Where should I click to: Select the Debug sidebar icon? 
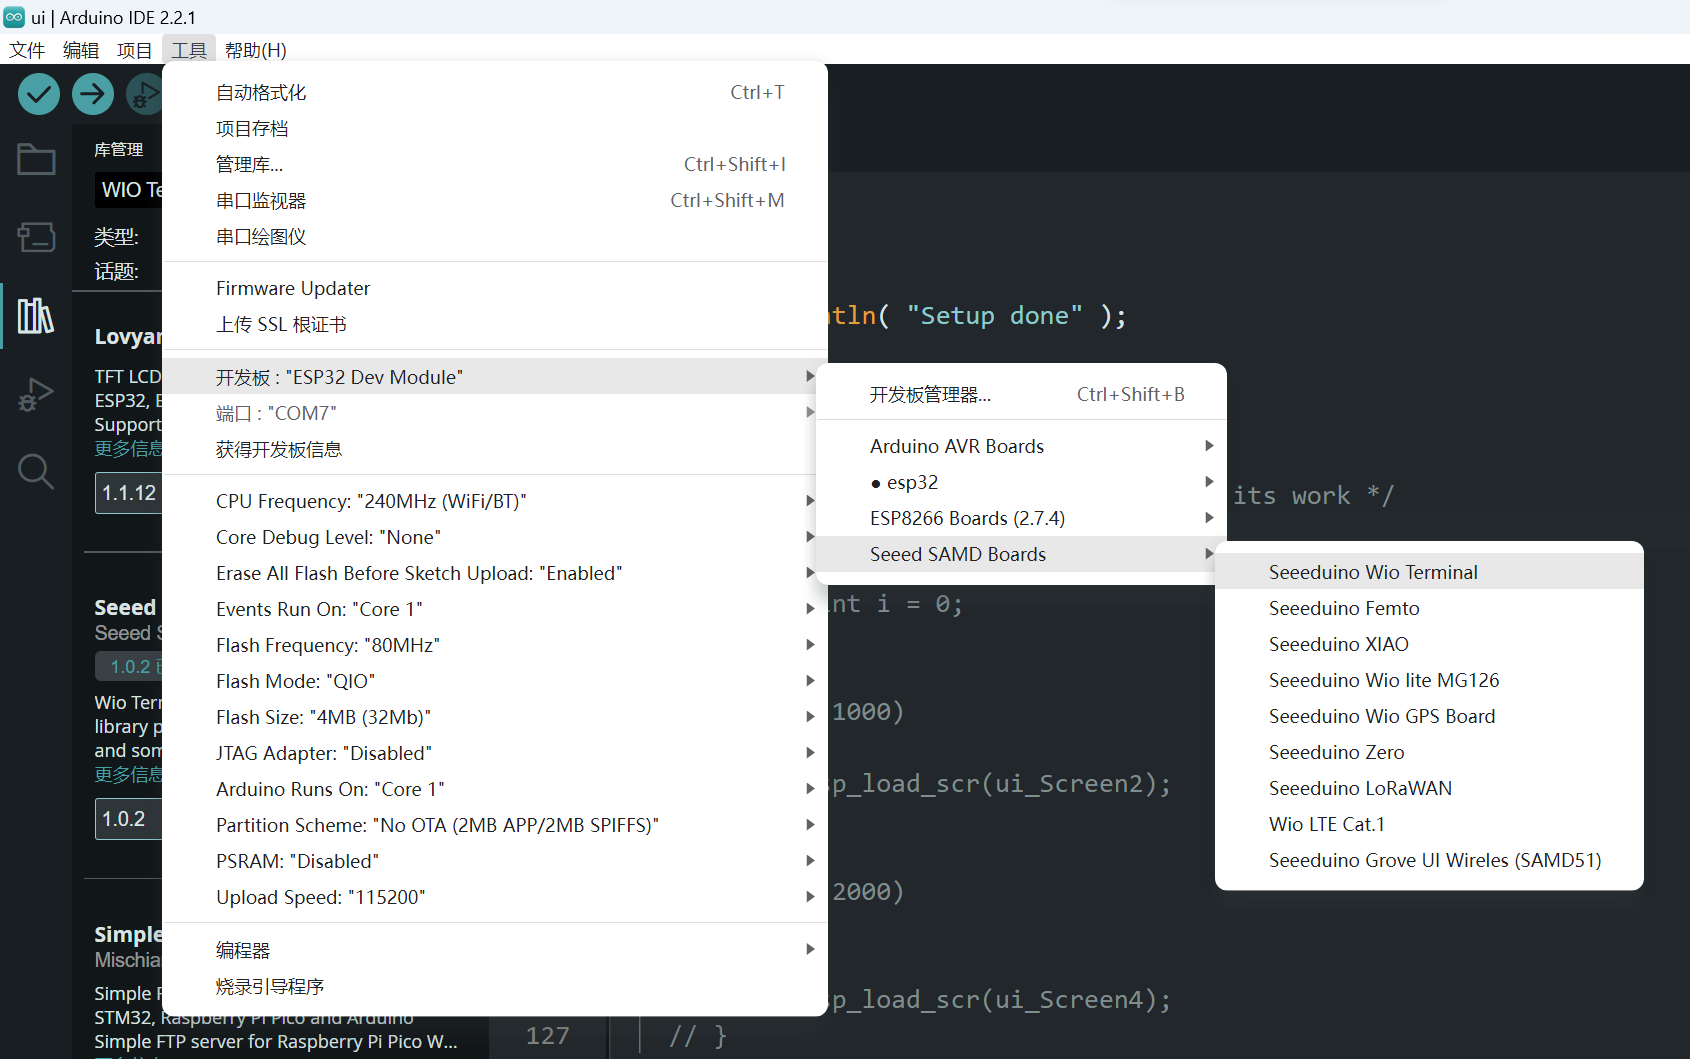pyautogui.click(x=35, y=394)
